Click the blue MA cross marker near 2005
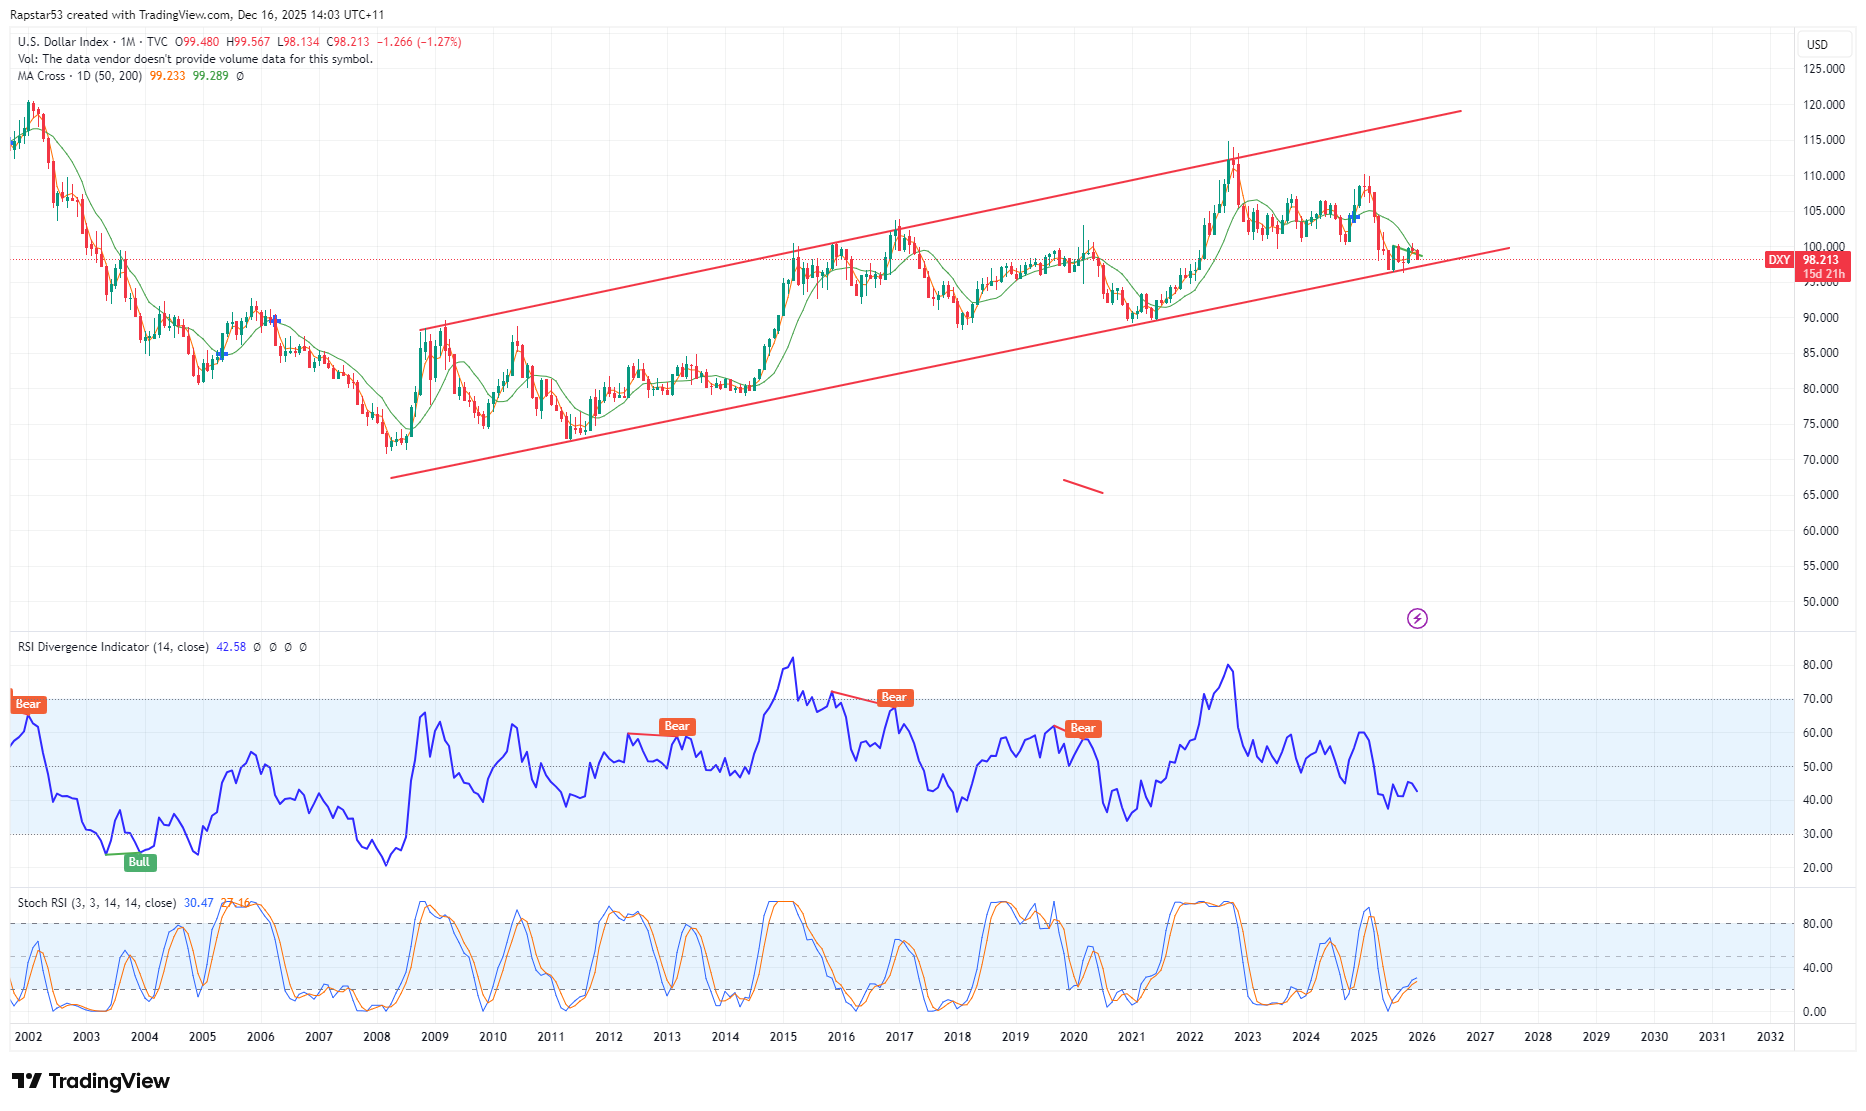Image resolution: width=1866 pixels, height=1111 pixels. 221,354
